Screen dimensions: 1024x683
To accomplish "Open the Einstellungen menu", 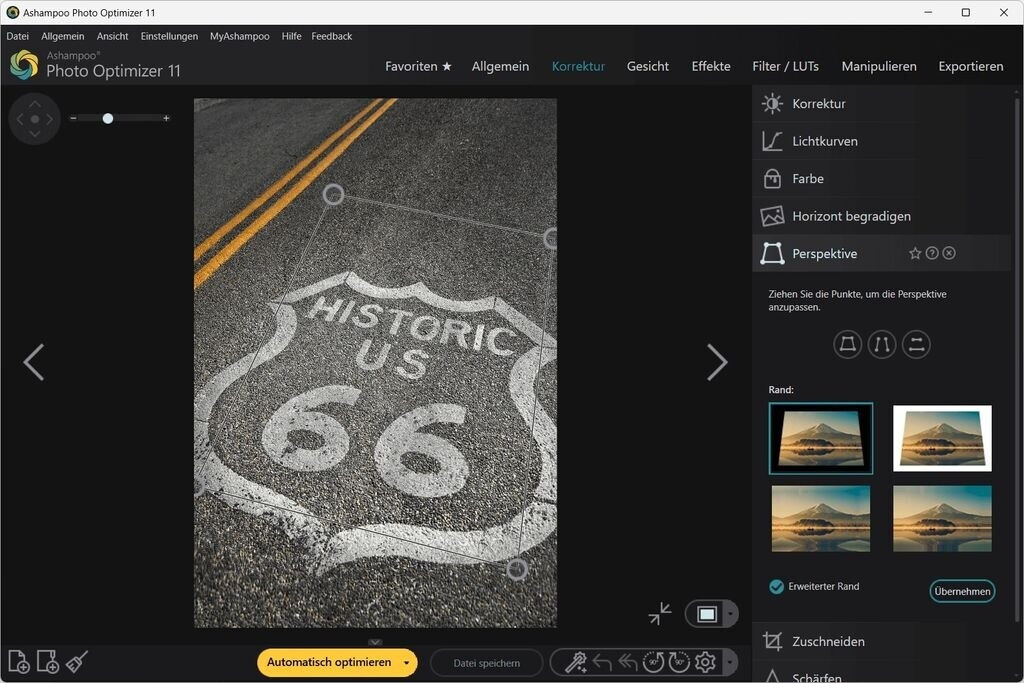I will click(x=169, y=36).
